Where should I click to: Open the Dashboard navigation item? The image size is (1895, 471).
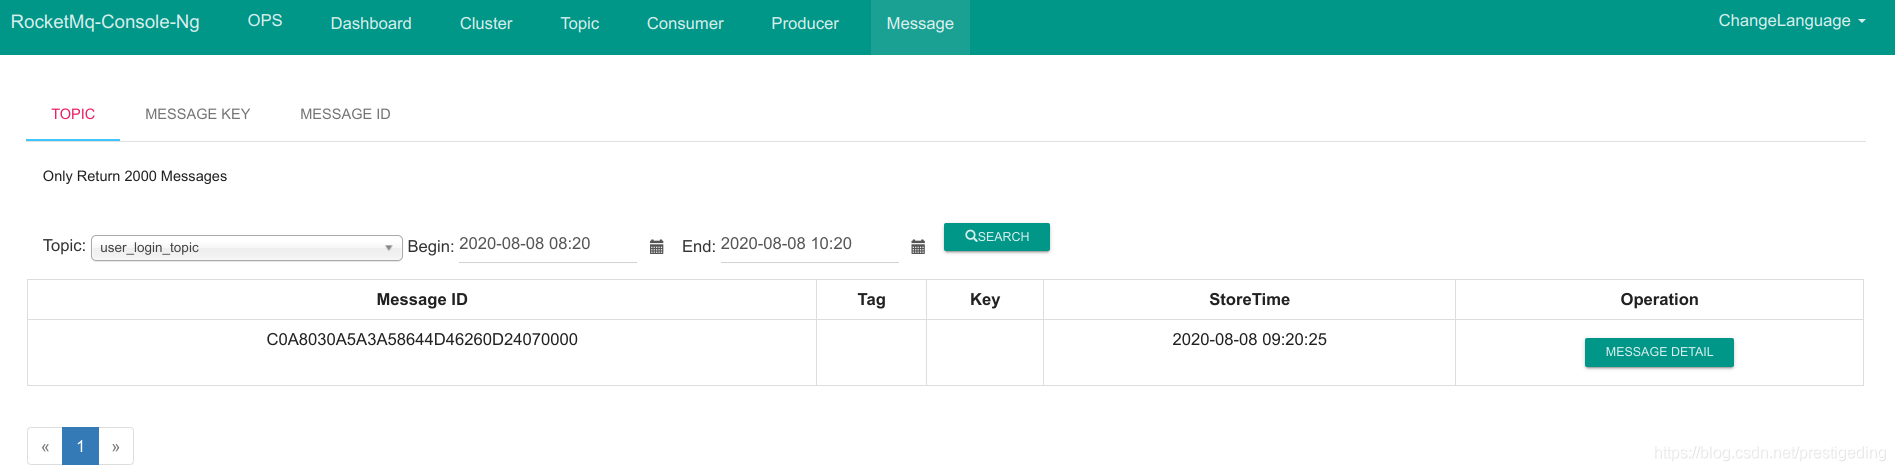tap(371, 24)
